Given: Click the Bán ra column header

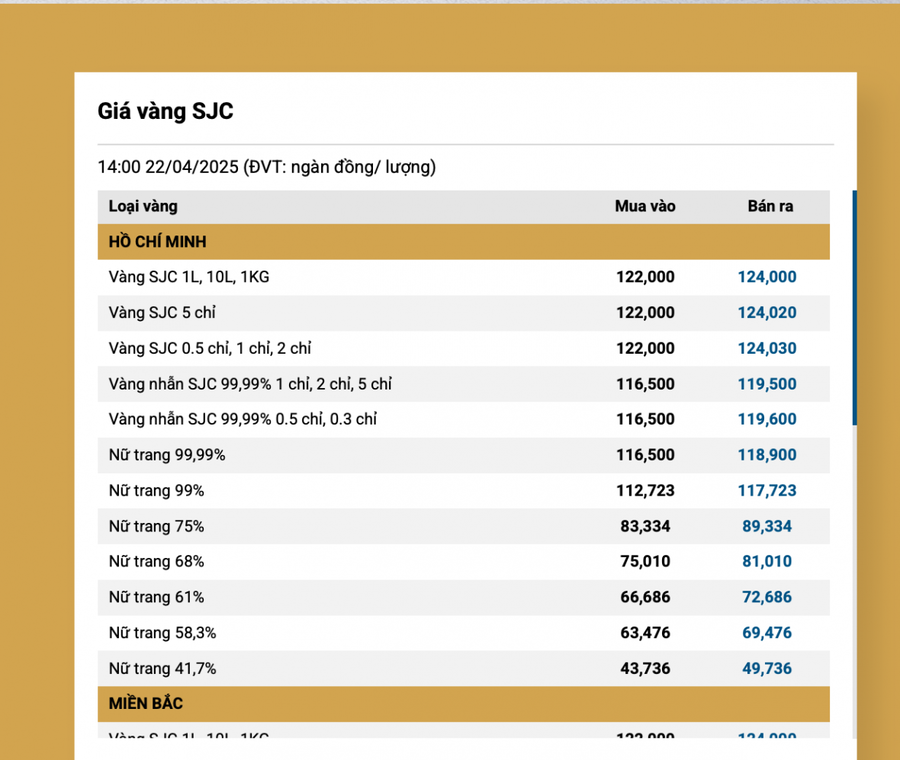Looking at the screenshot, I should click(x=770, y=206).
